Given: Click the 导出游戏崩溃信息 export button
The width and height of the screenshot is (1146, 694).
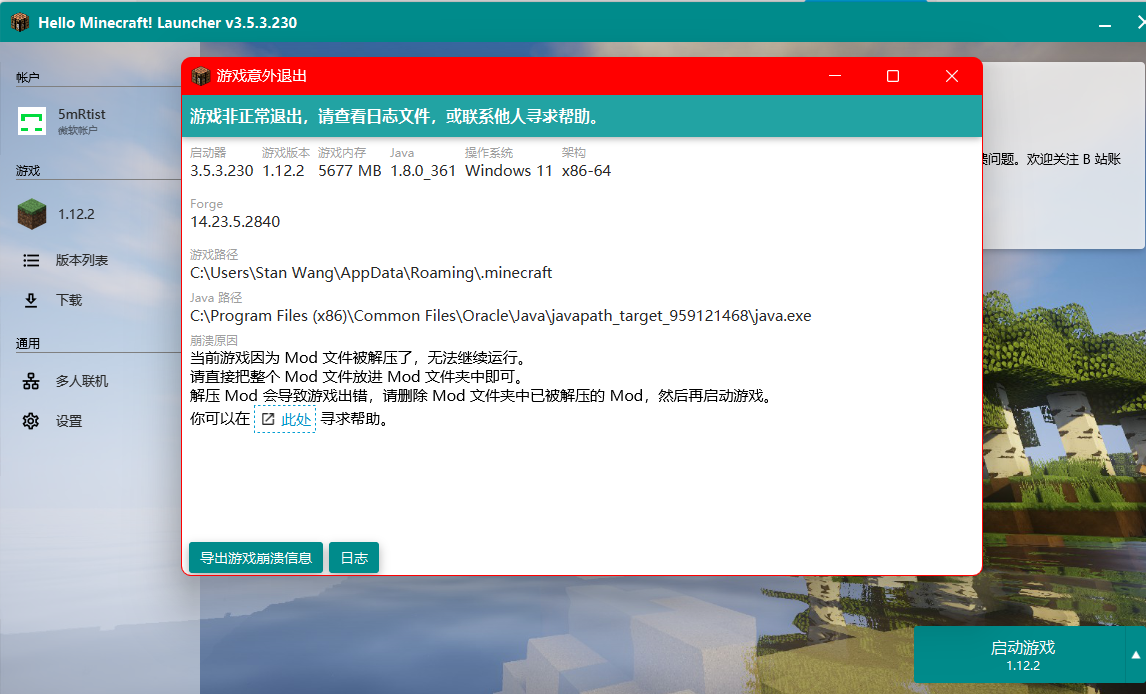Looking at the screenshot, I should coord(254,557).
